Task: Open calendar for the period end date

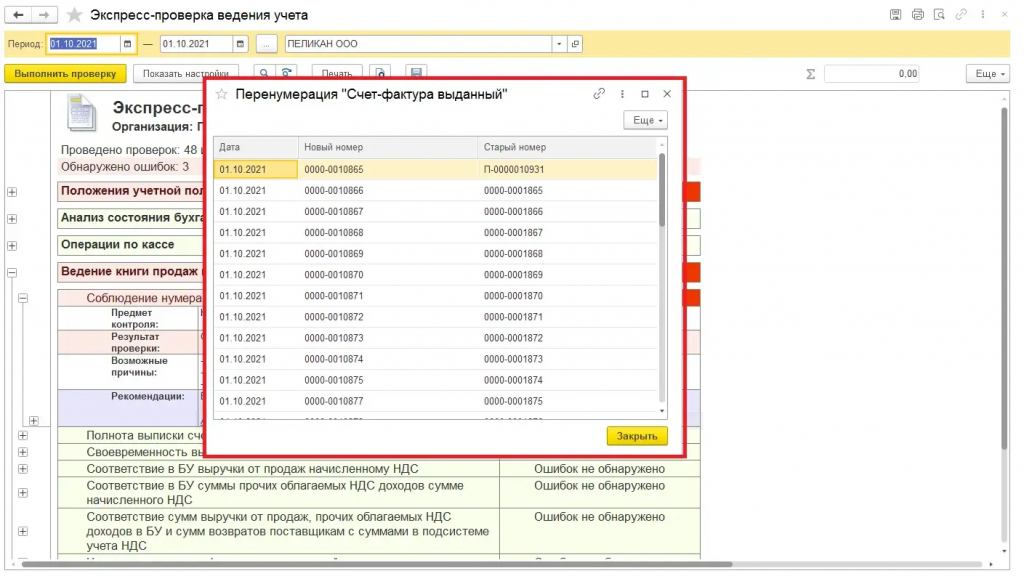Action: (240, 44)
